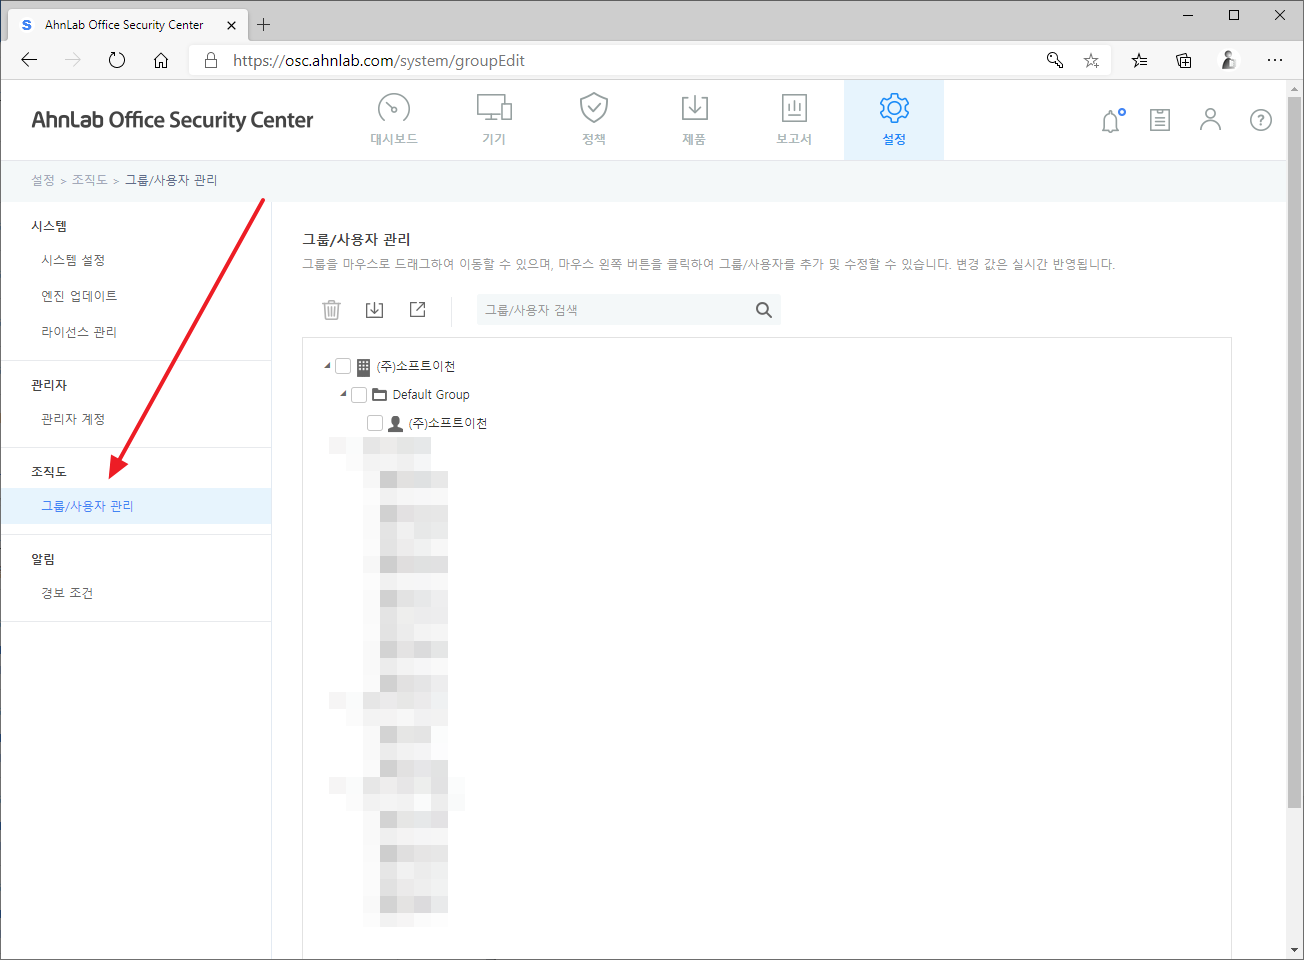Click the browser back arrow button

point(29,60)
